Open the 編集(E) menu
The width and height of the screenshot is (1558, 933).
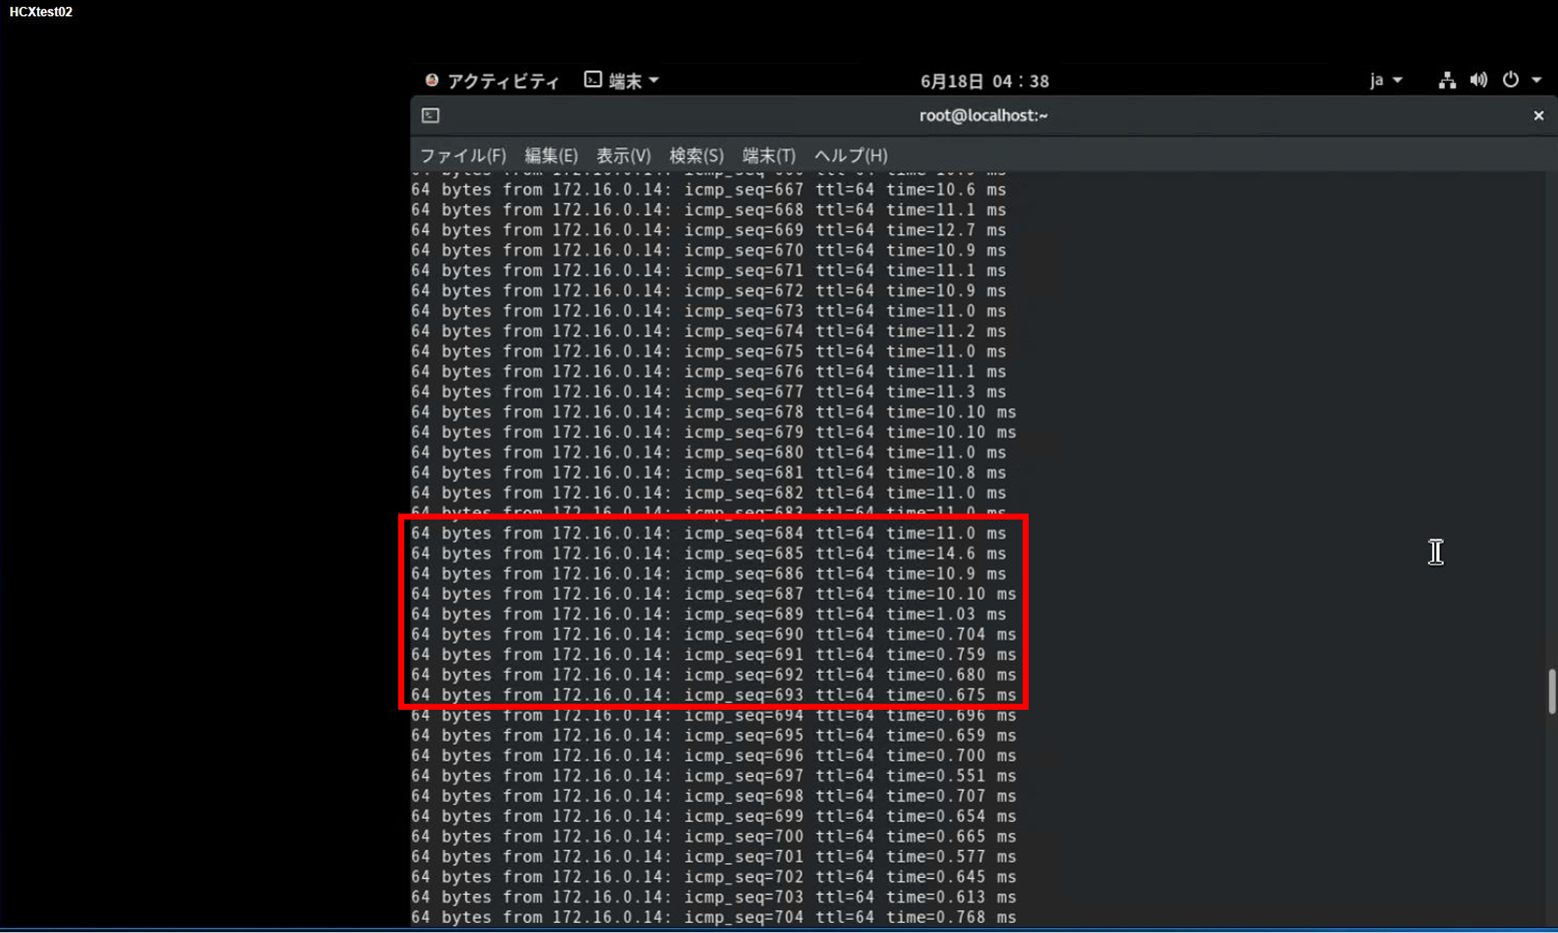coord(551,156)
